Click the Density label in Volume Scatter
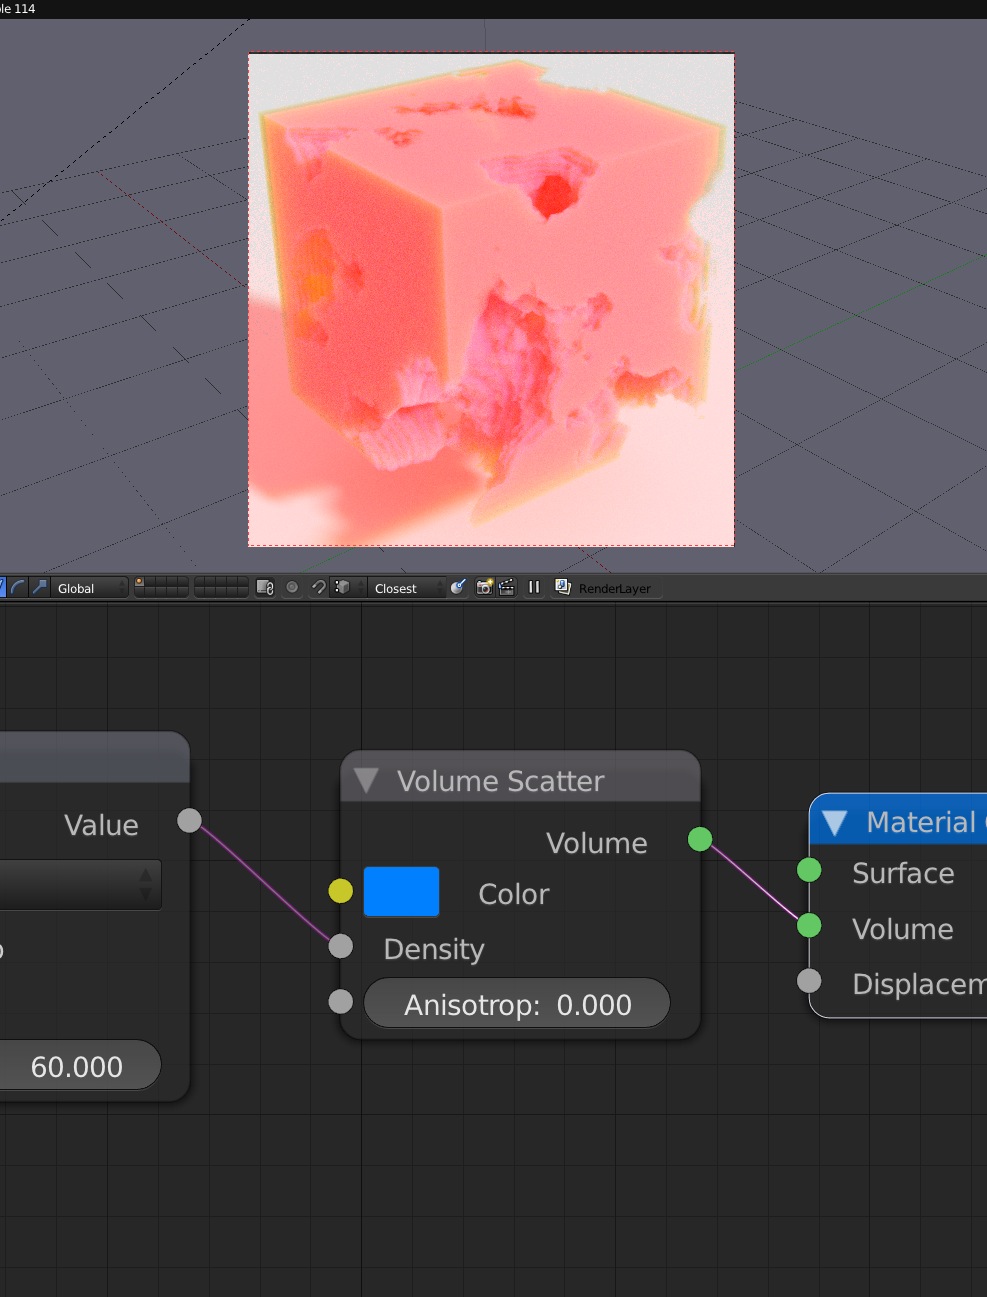Viewport: 987px width, 1297px height. [434, 949]
